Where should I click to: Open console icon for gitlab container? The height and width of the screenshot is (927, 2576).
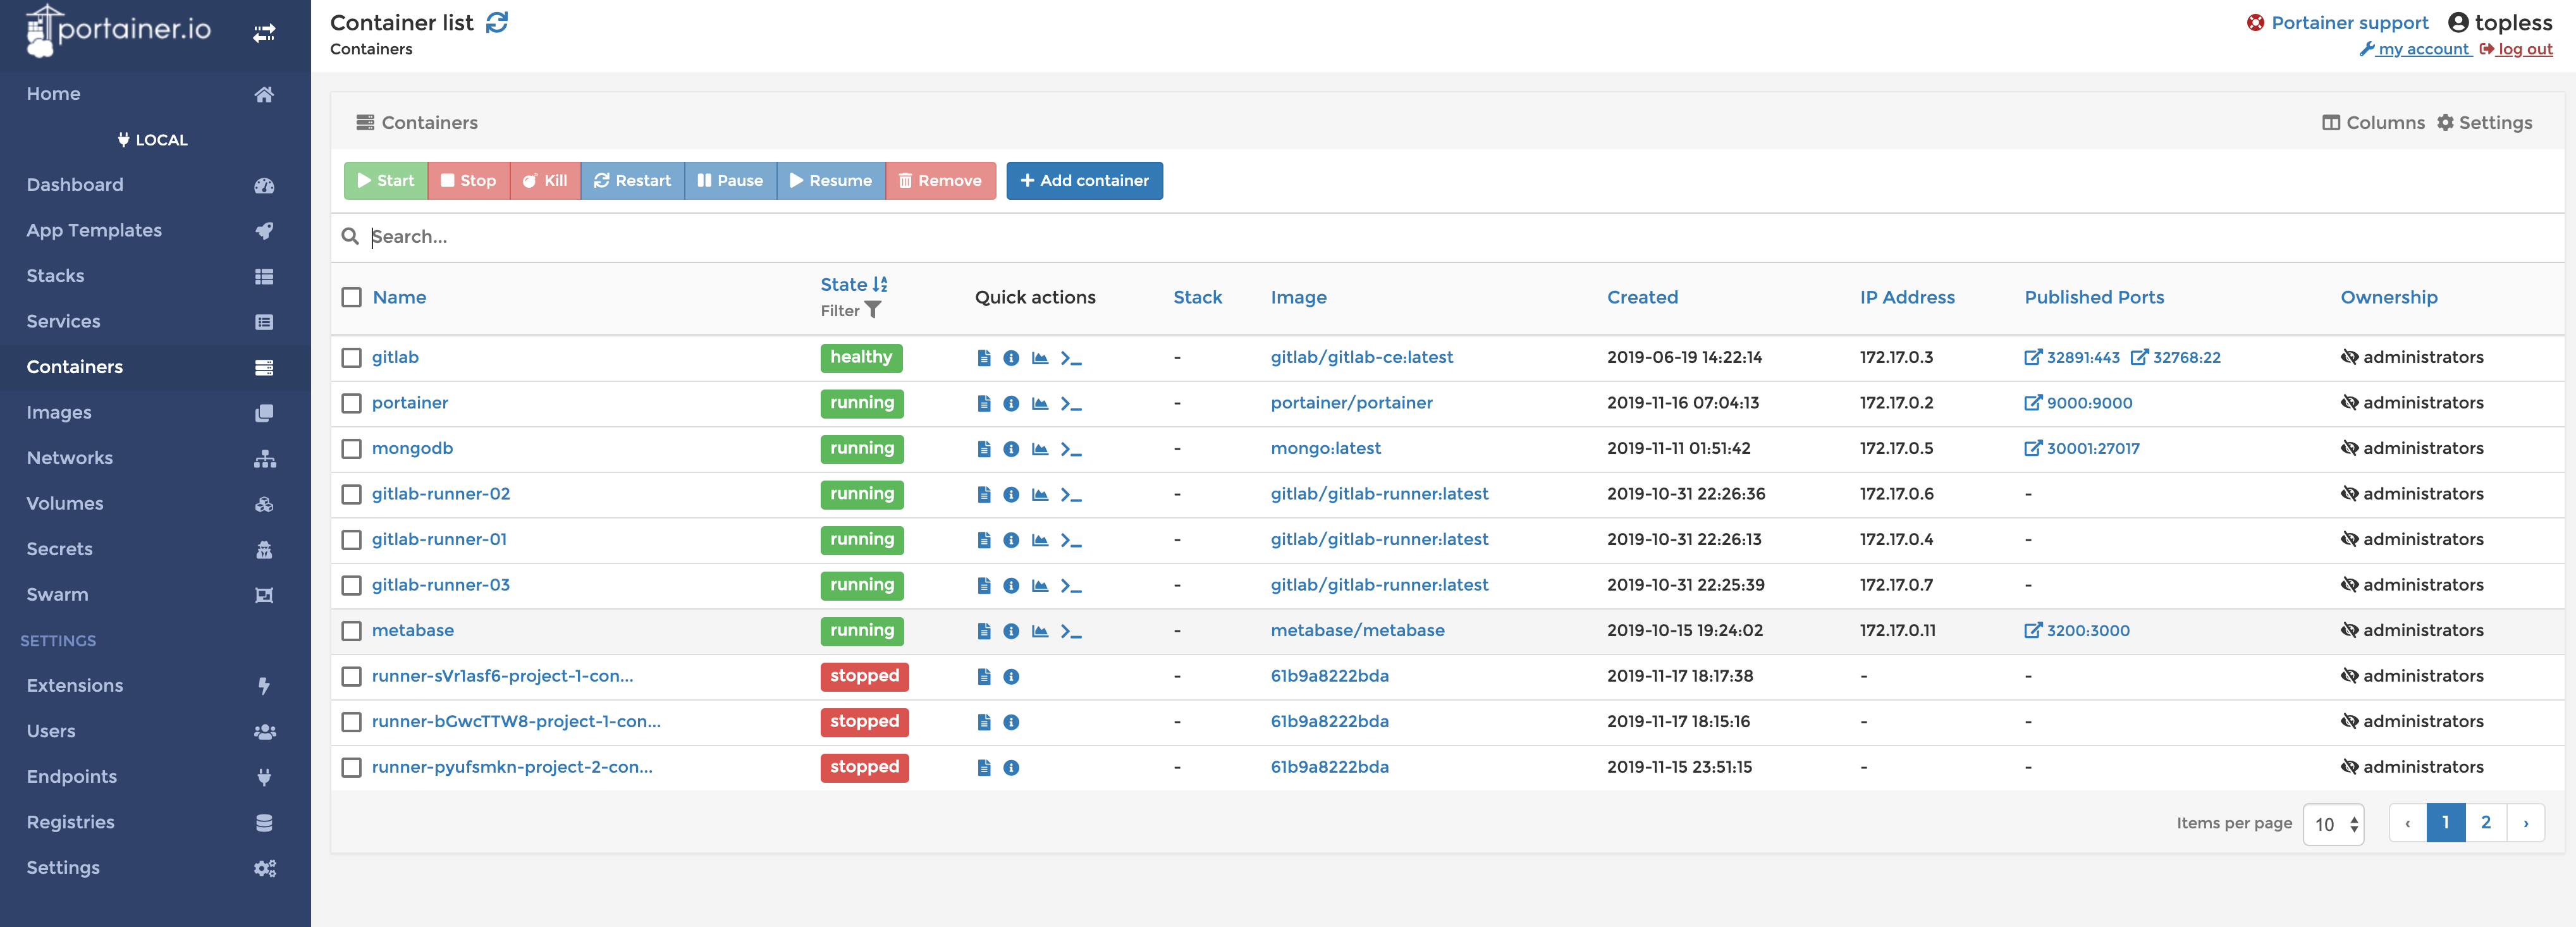pos(1071,358)
